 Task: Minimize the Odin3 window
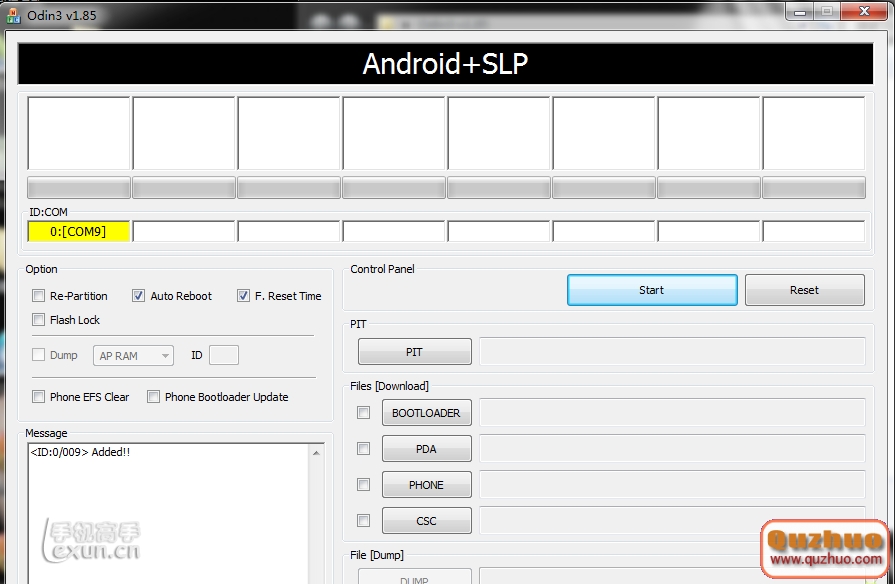point(800,12)
